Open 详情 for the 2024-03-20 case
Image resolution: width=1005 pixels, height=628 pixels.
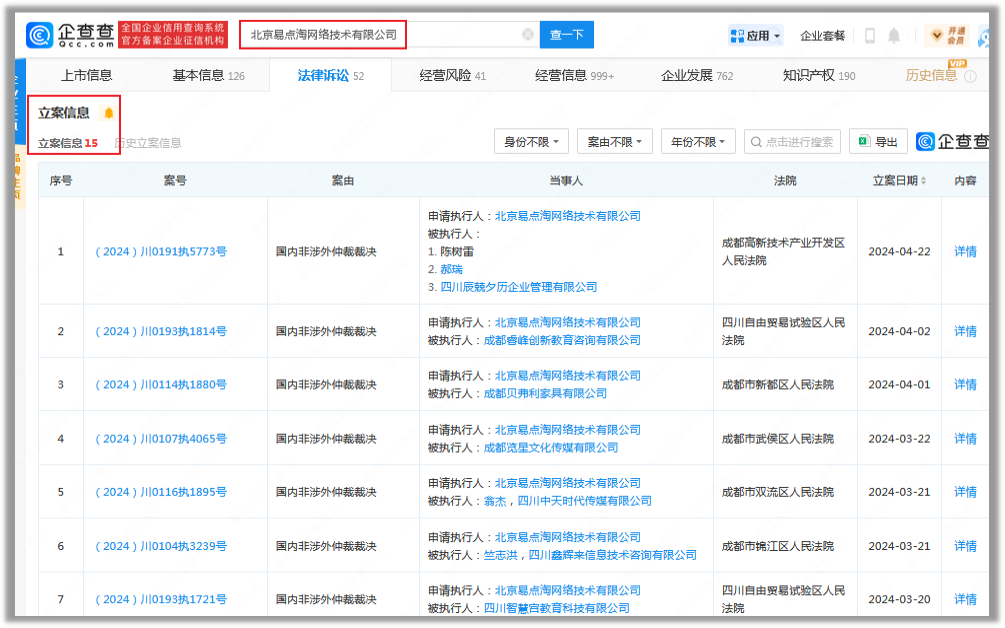(x=965, y=599)
